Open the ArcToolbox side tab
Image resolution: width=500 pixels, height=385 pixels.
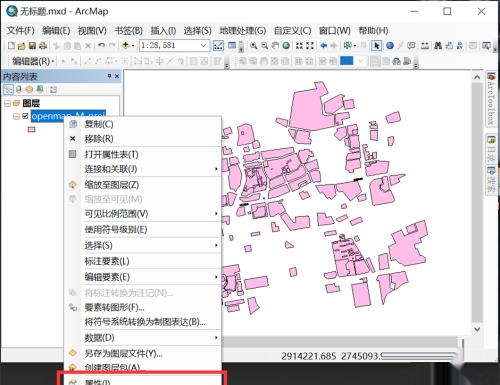point(491,99)
